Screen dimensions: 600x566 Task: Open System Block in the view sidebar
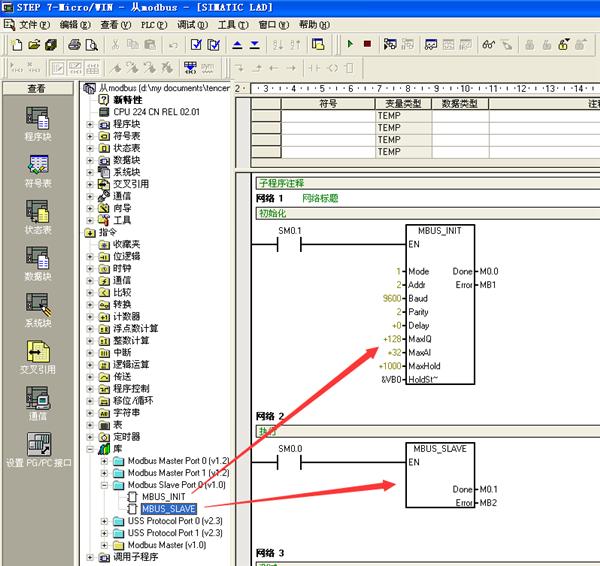(38, 310)
